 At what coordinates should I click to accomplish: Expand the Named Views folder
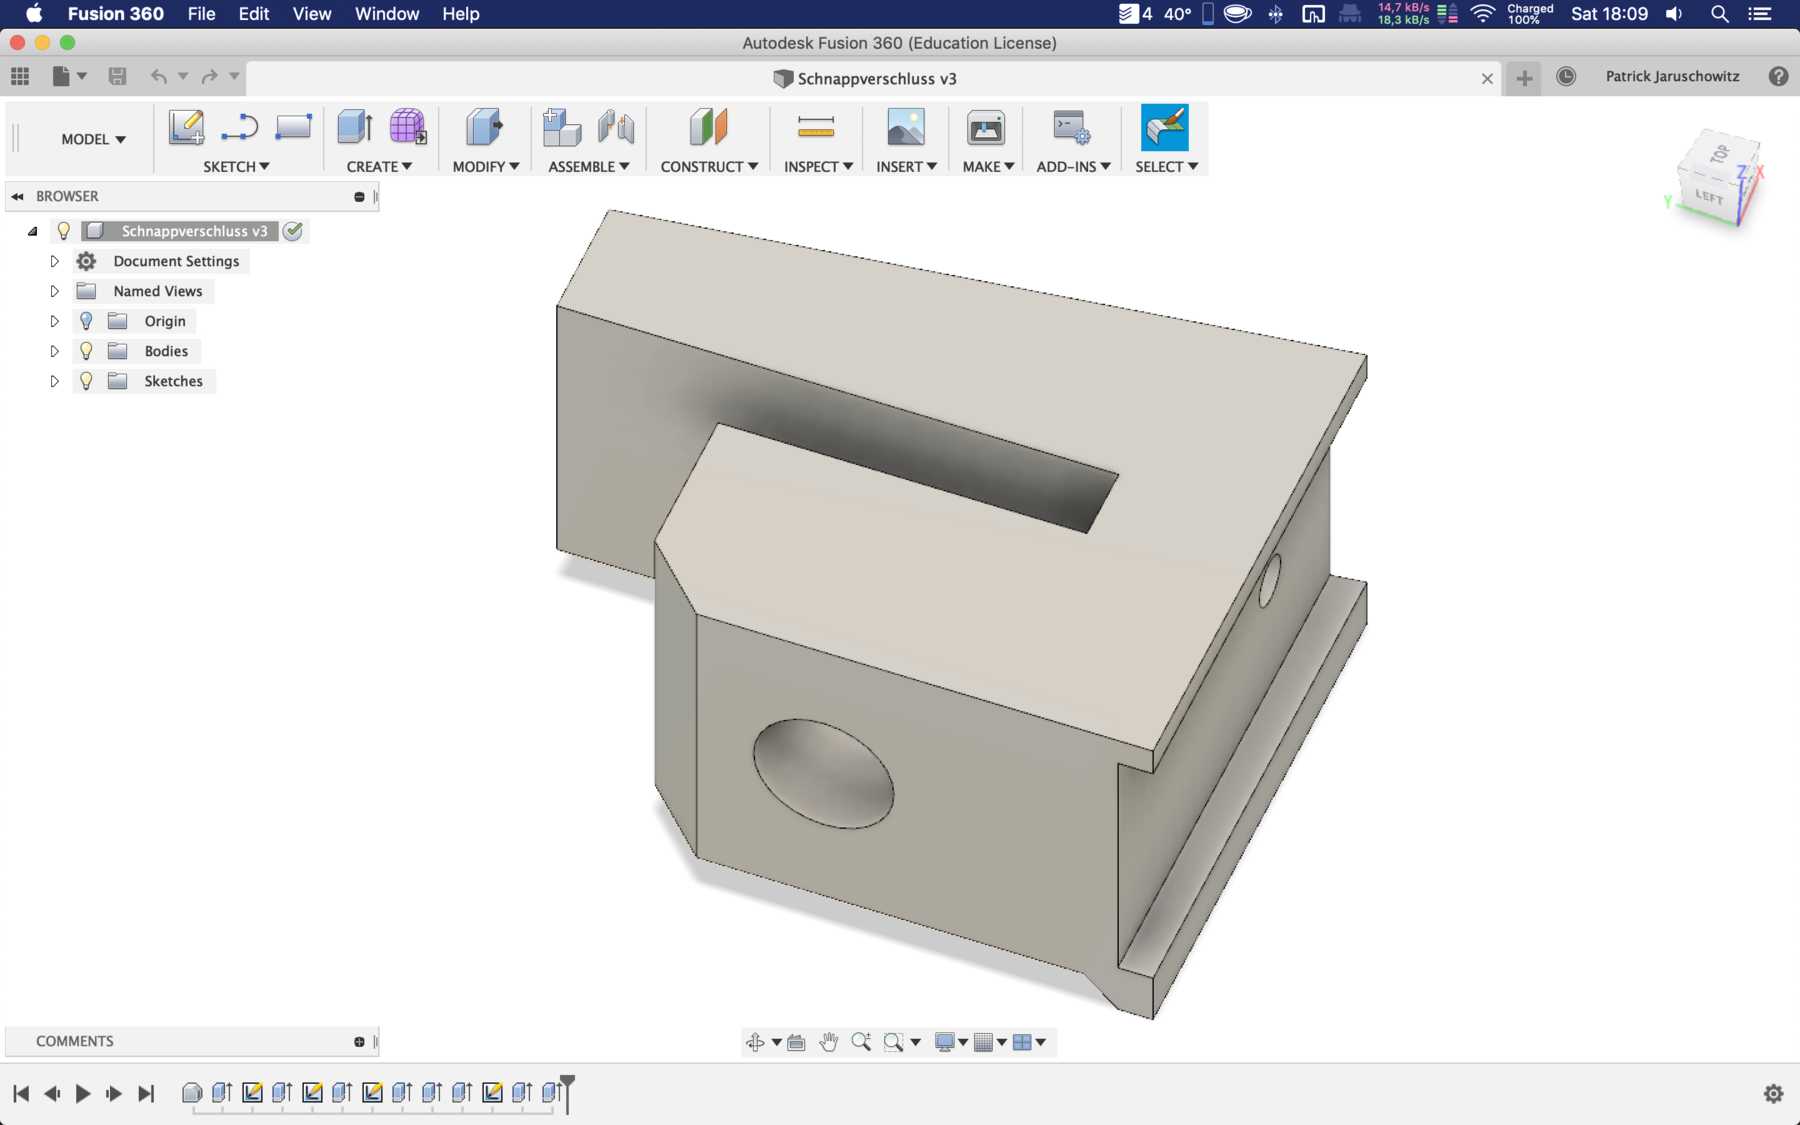[x=54, y=291]
